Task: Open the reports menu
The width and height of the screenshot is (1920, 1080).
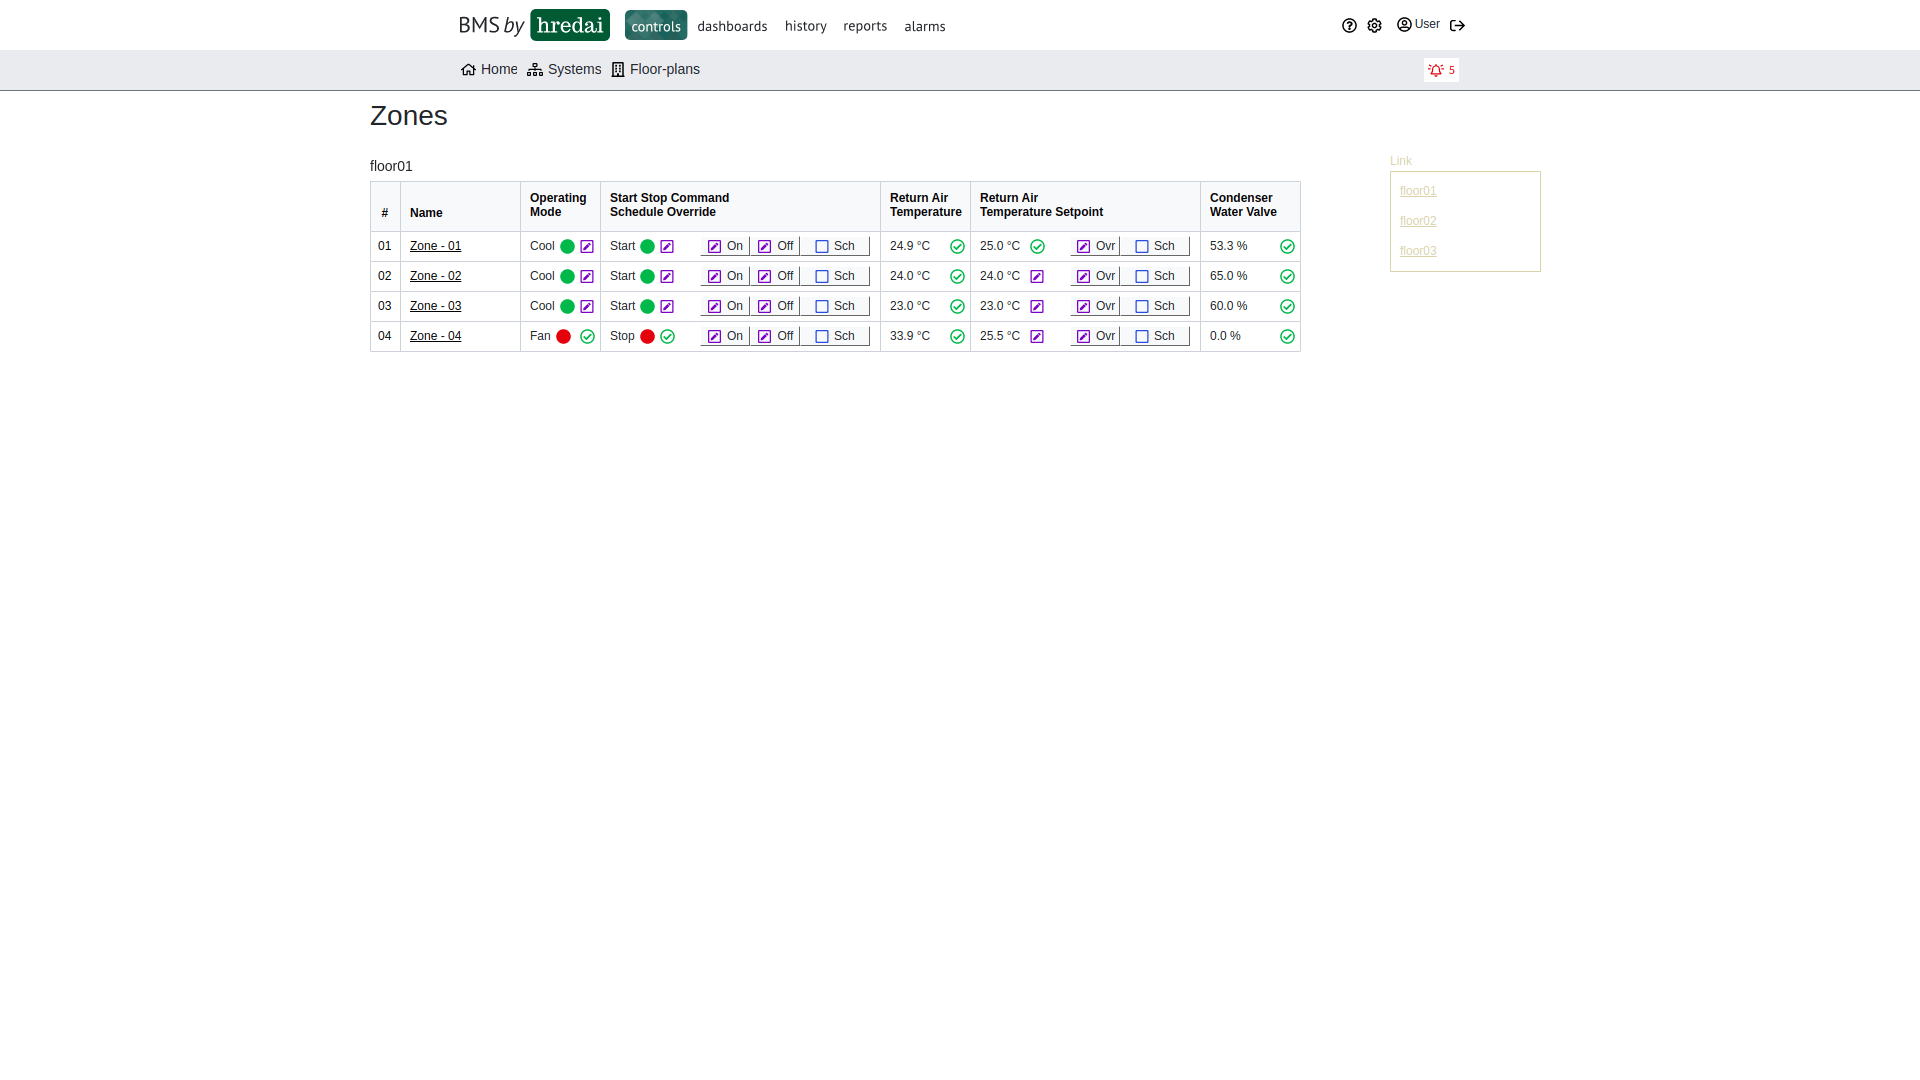Action: [865, 26]
